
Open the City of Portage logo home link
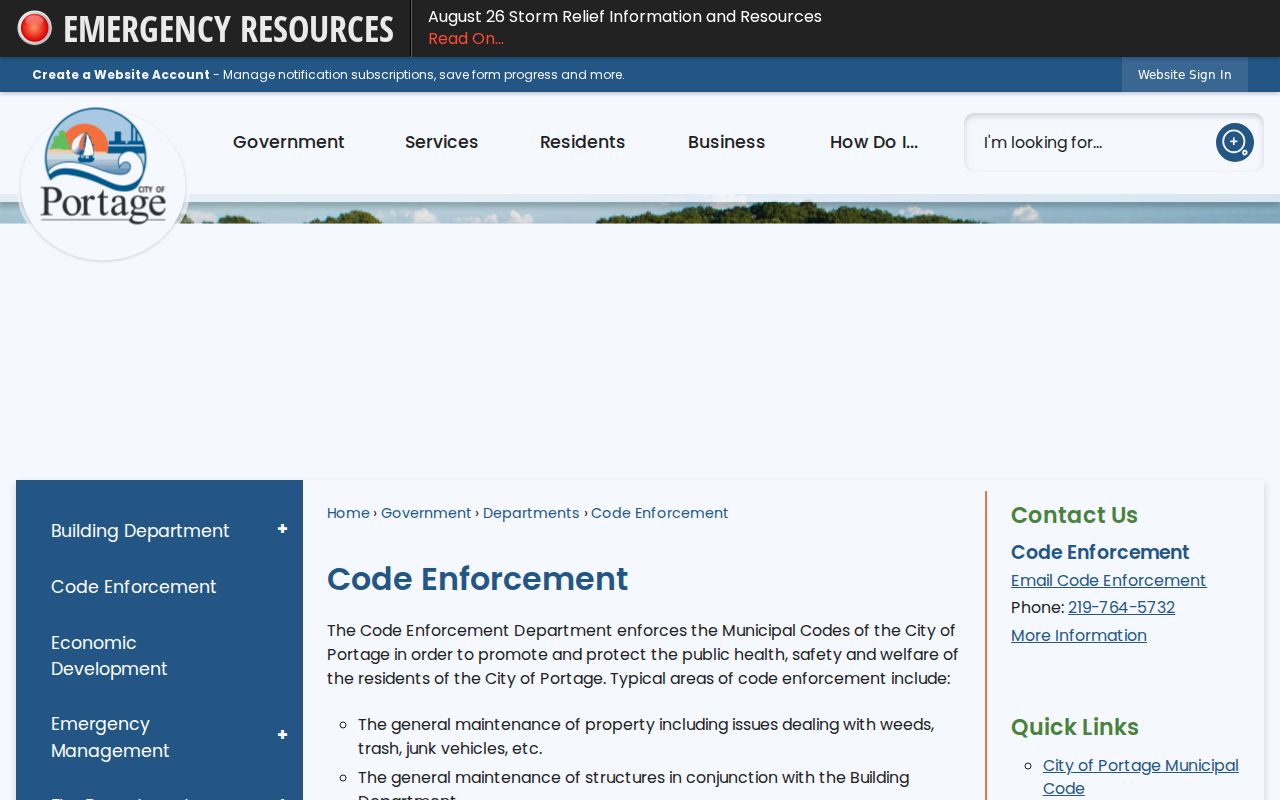103,181
